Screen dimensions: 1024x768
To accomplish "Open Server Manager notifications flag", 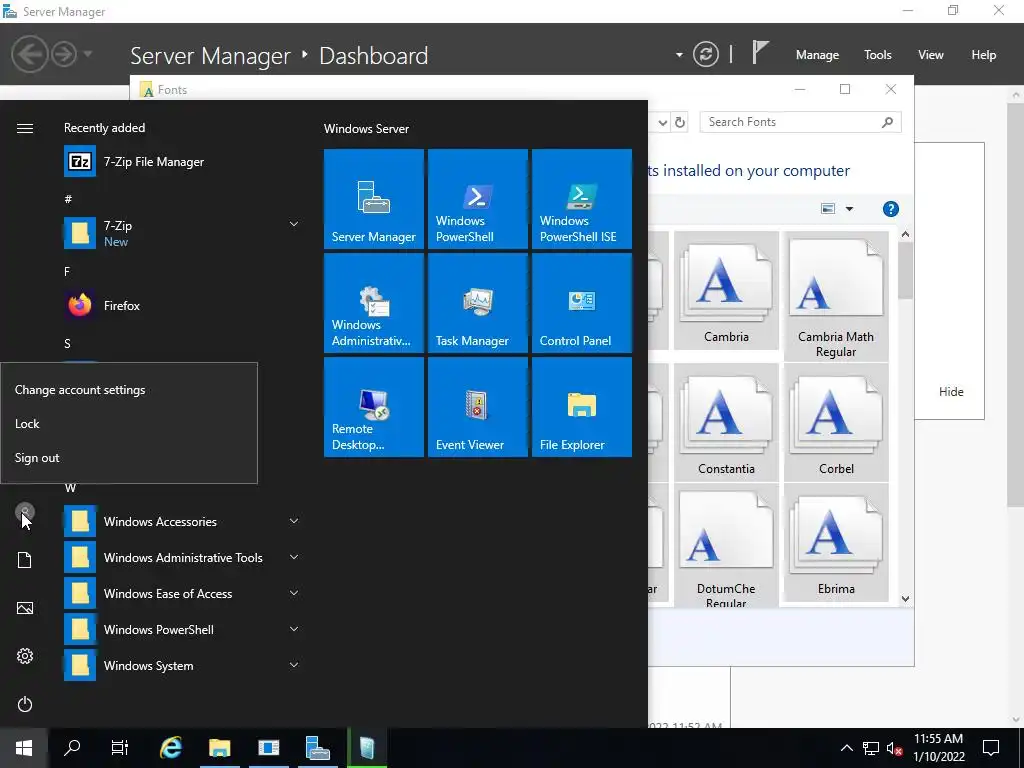I will tap(760, 52).
